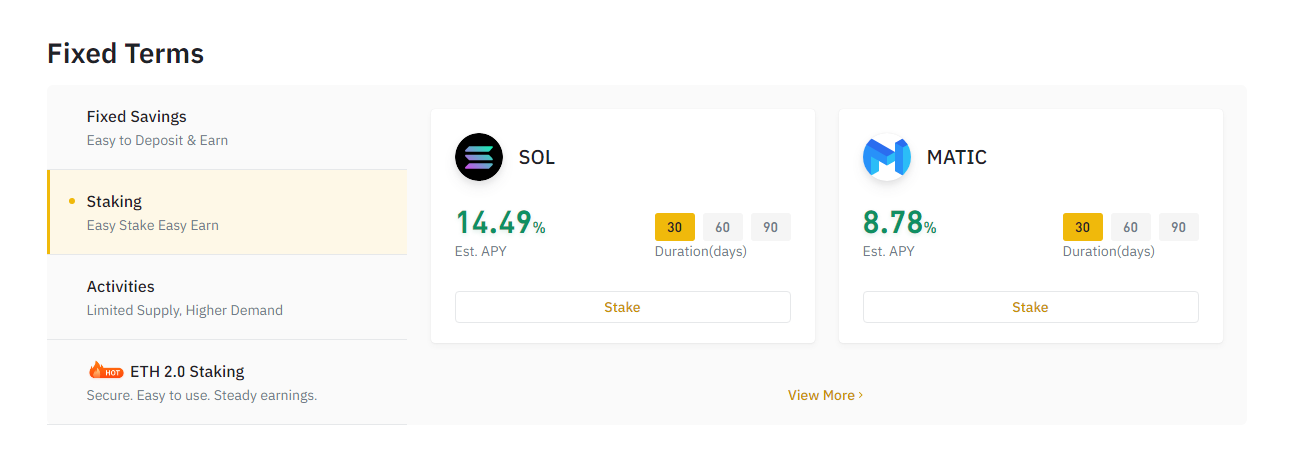Stake MATIC using its Stake button
The height and width of the screenshot is (463, 1294).
click(1031, 307)
